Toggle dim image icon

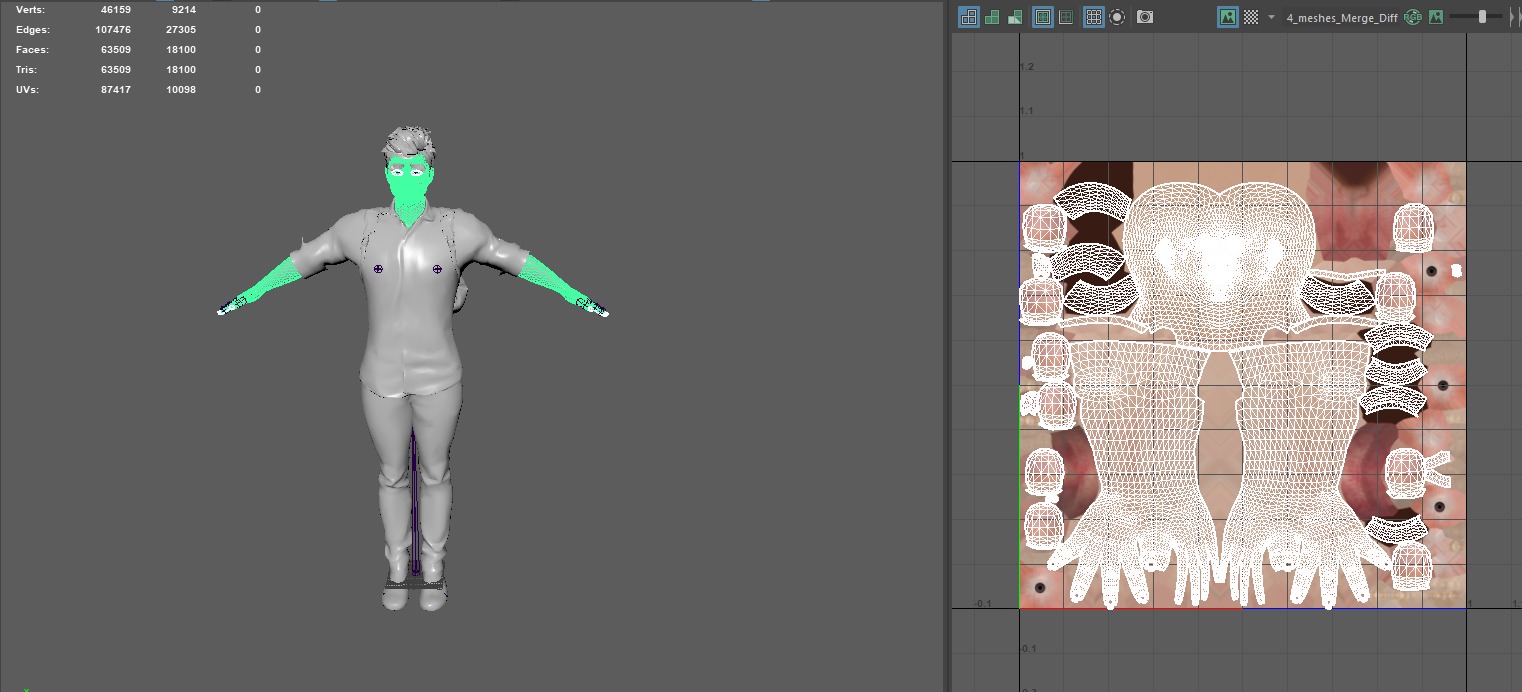pyautogui.click(x=1436, y=17)
